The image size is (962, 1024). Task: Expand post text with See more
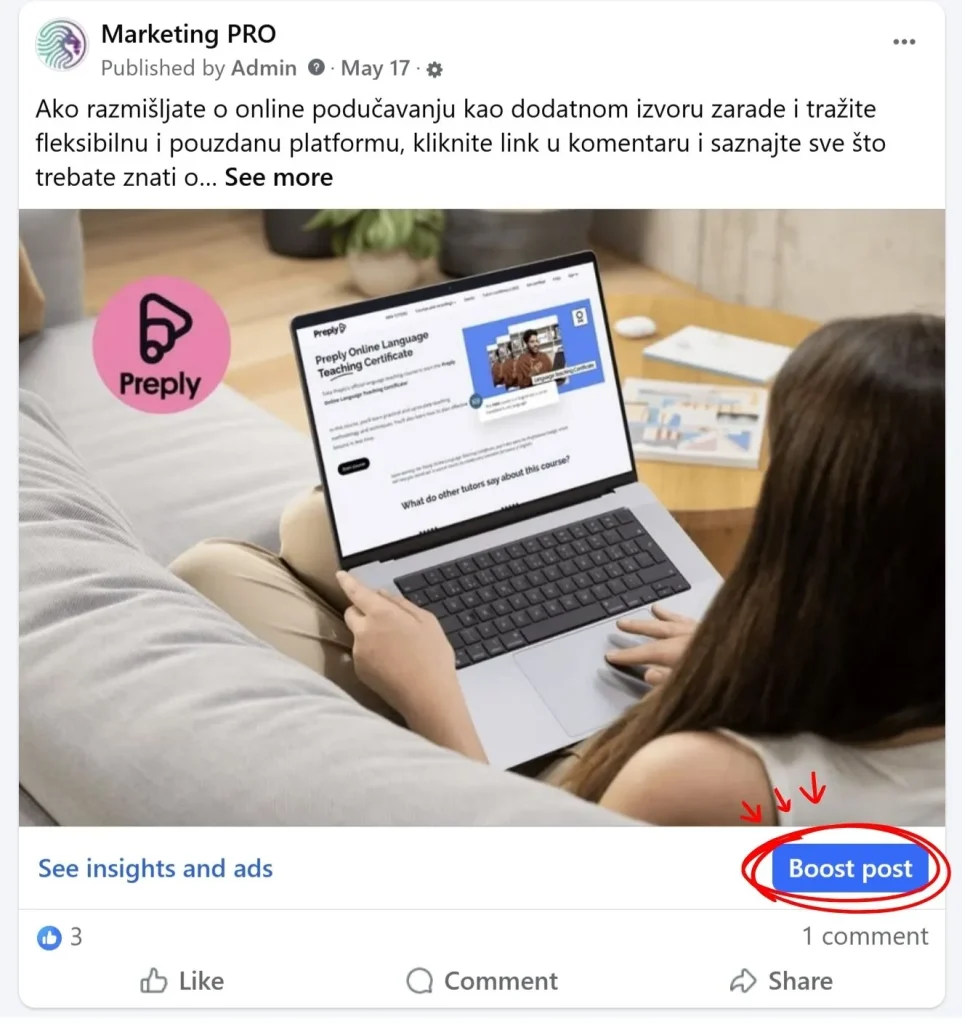click(279, 177)
